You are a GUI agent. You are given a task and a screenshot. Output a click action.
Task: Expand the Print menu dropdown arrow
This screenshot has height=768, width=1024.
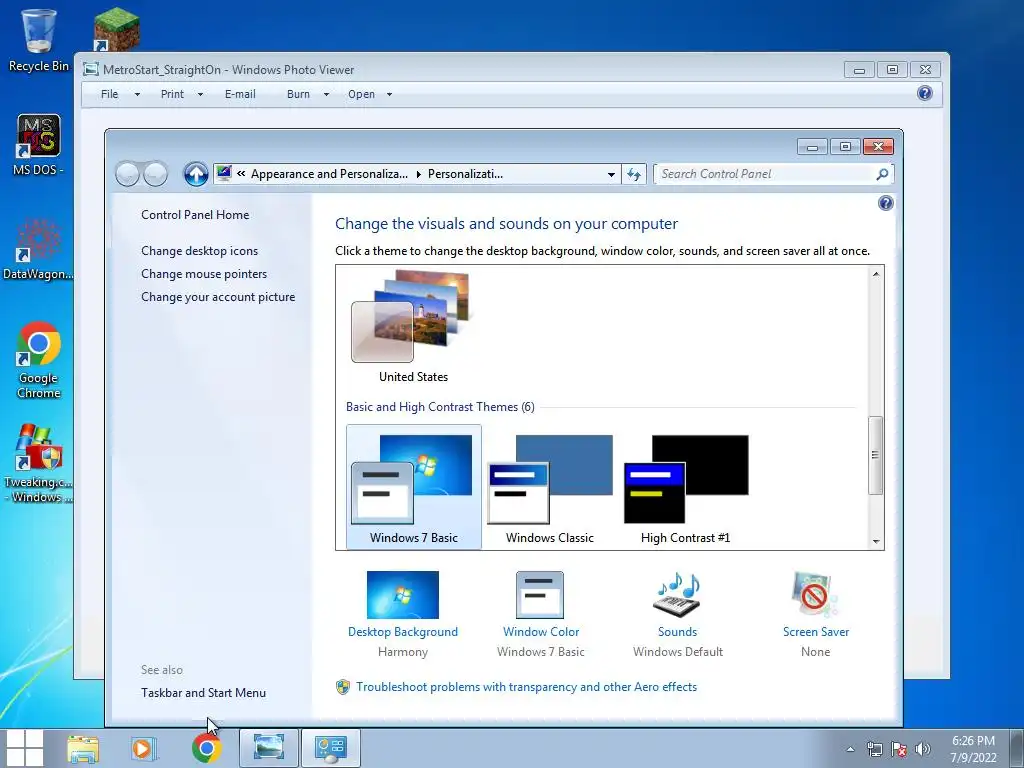pyautogui.click(x=200, y=94)
